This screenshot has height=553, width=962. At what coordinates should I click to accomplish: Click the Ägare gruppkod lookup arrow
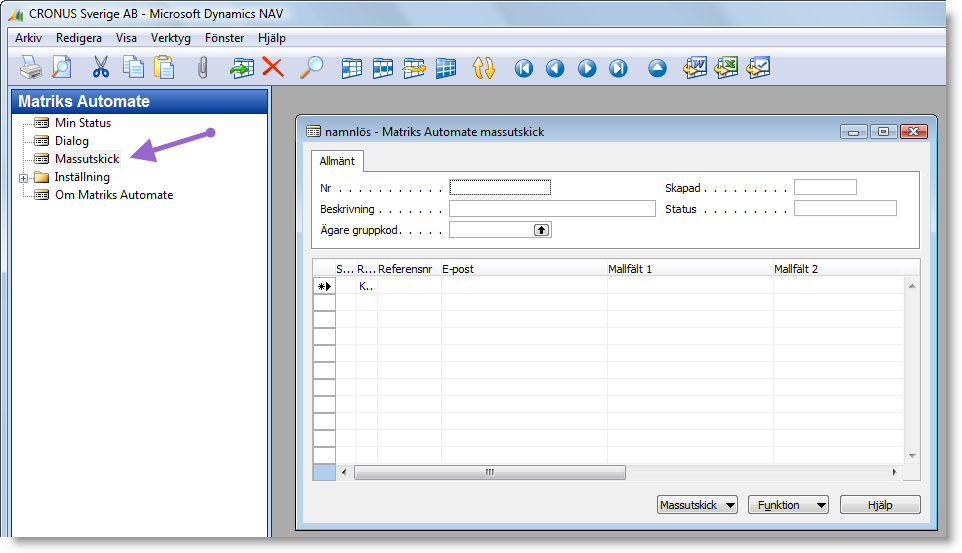tap(541, 230)
